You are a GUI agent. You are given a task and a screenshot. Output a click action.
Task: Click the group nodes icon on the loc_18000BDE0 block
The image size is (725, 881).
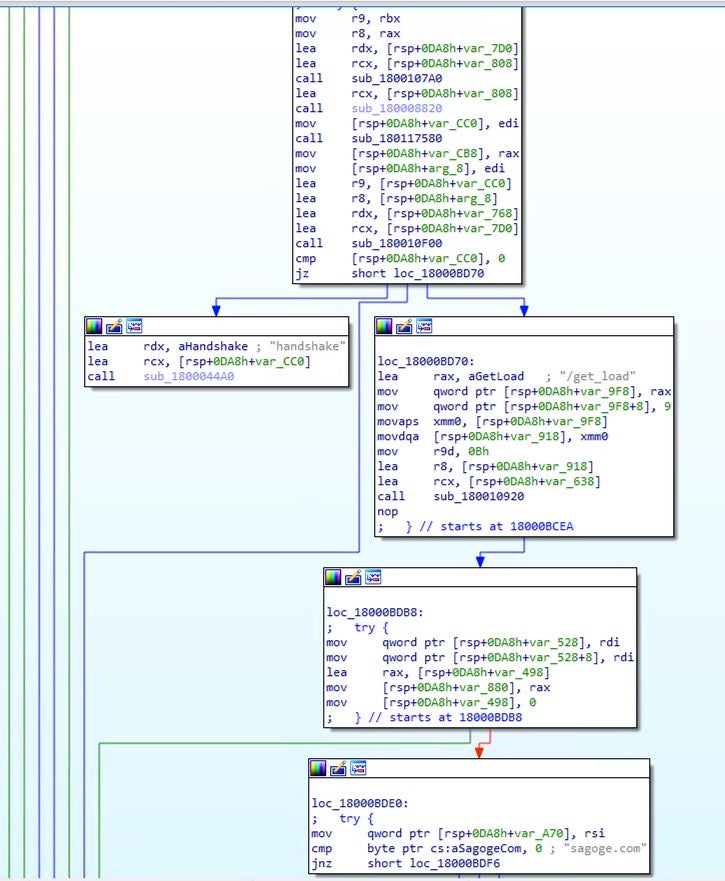pos(357,768)
